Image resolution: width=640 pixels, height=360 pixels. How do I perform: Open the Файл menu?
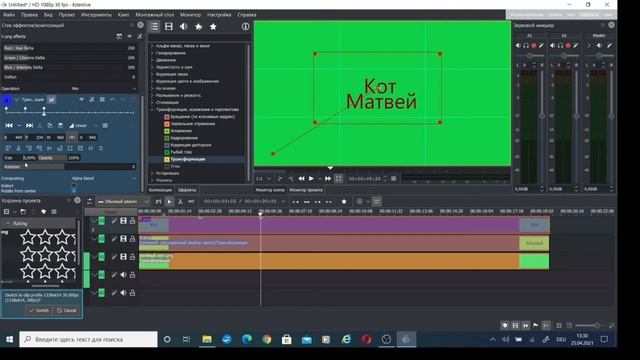9,15
